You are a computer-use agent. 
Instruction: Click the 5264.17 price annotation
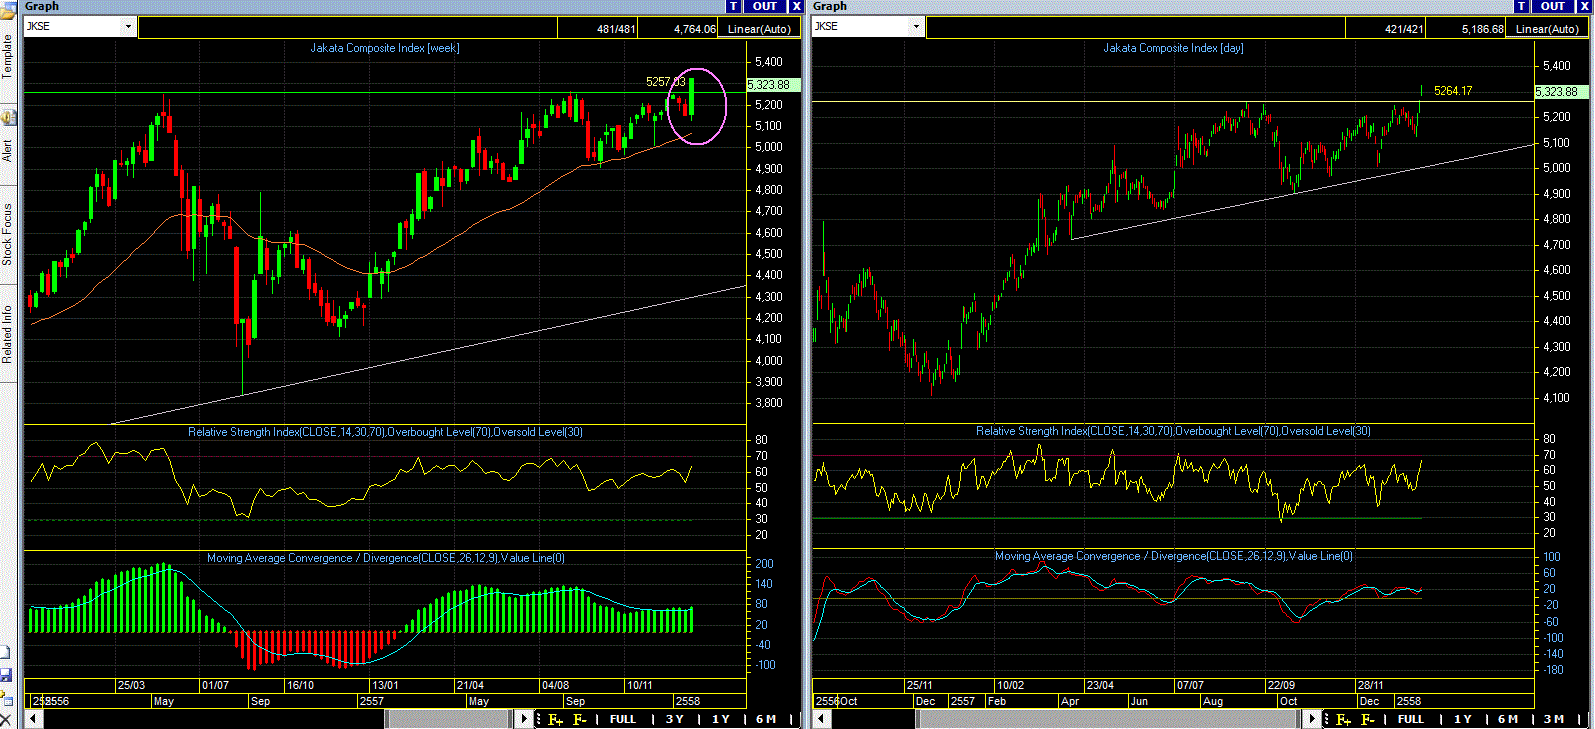[1453, 91]
